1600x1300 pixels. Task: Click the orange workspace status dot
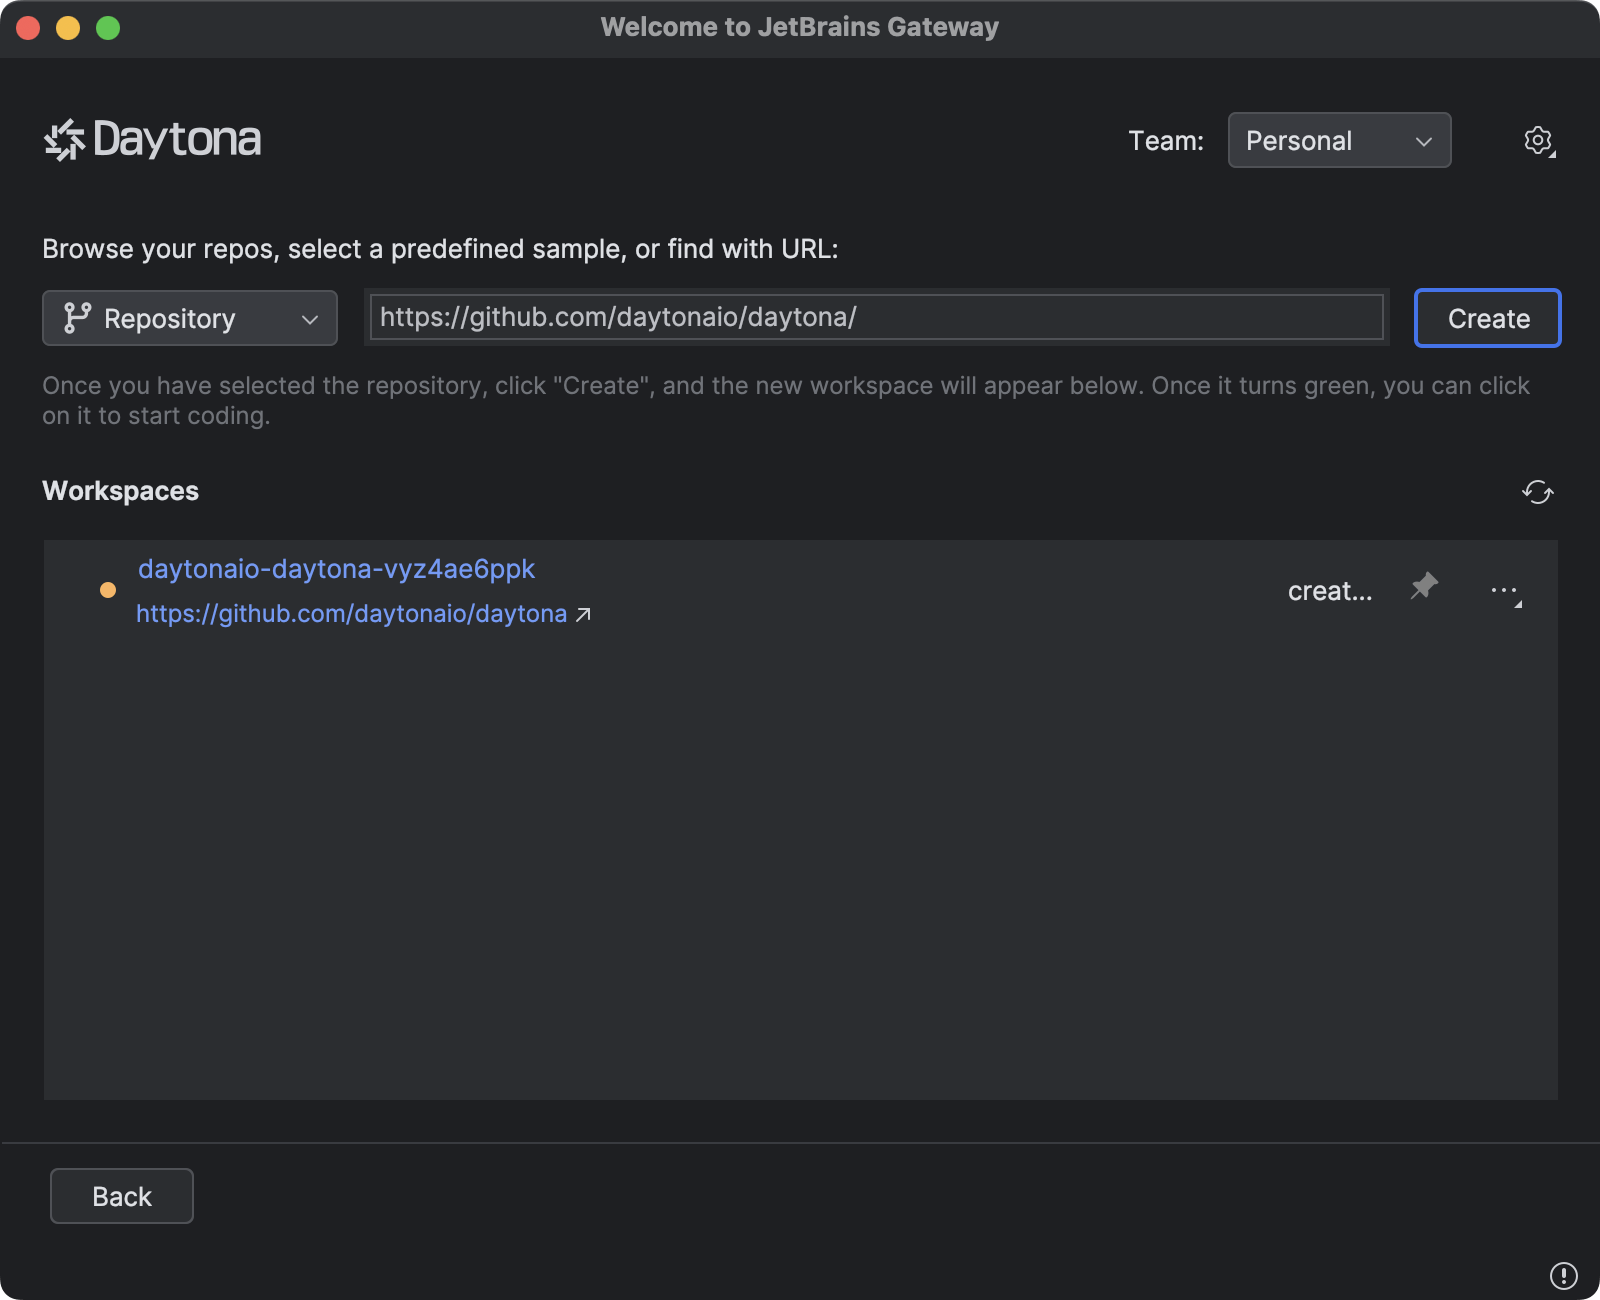click(108, 590)
